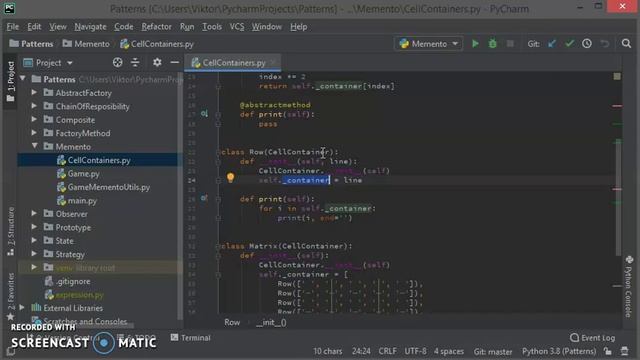Expand the Prototype folder
Viewport: 640px width, 360px height.
[x=34, y=227]
